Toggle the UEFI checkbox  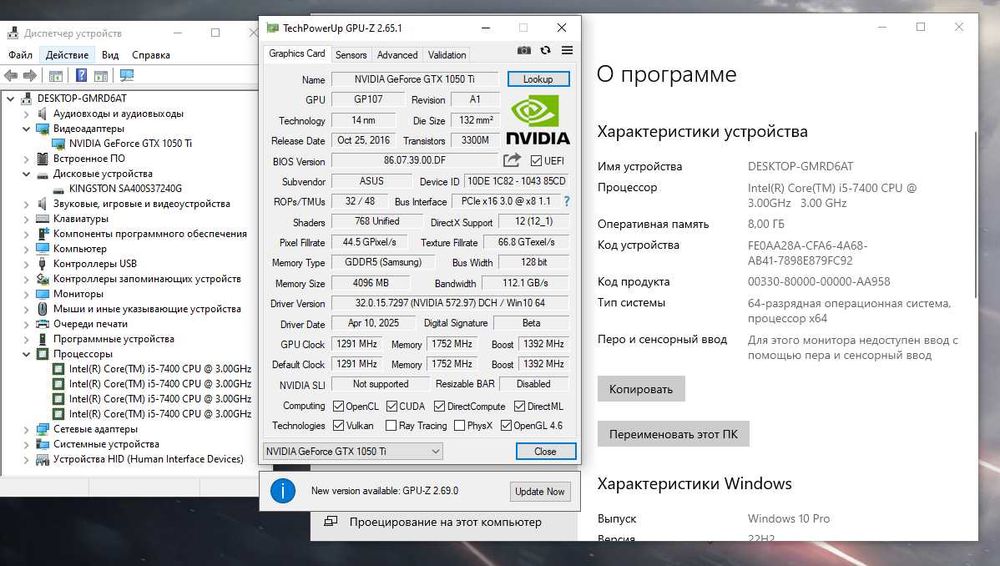536,161
